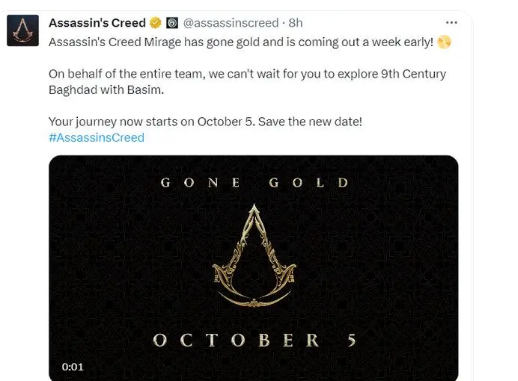Viewport: 518px width, 381px height.
Task: Click the OCTOBER 5 date in the video
Action: (x=254, y=340)
